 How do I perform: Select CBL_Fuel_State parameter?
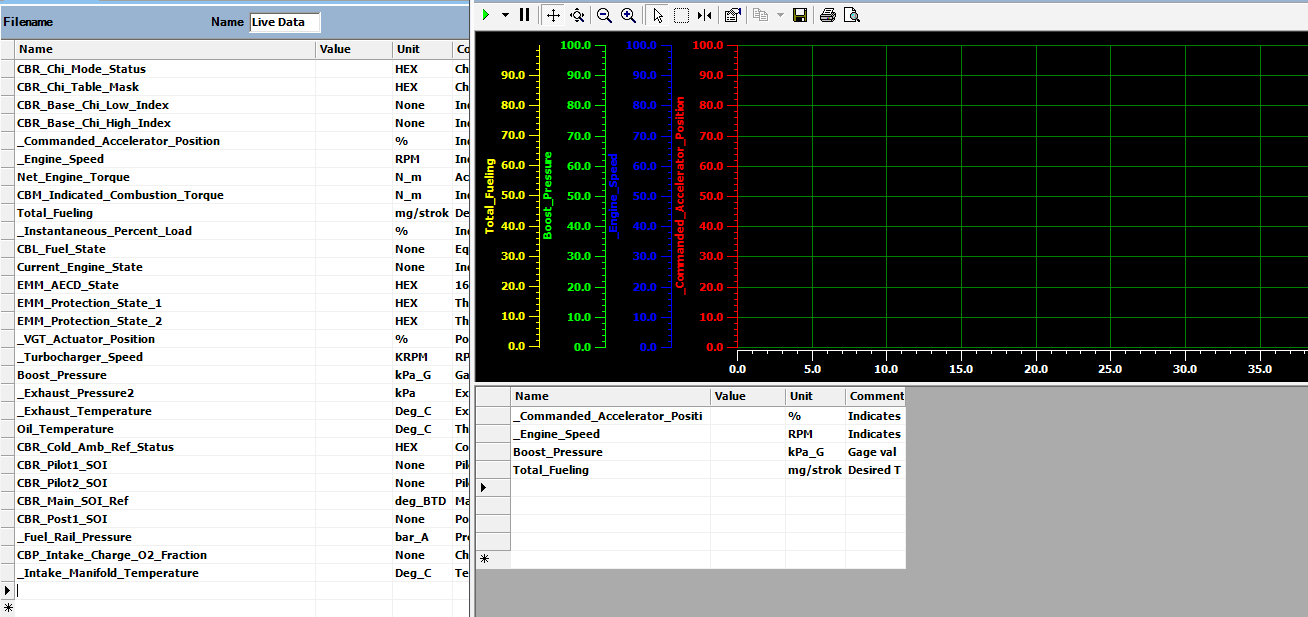click(61, 249)
